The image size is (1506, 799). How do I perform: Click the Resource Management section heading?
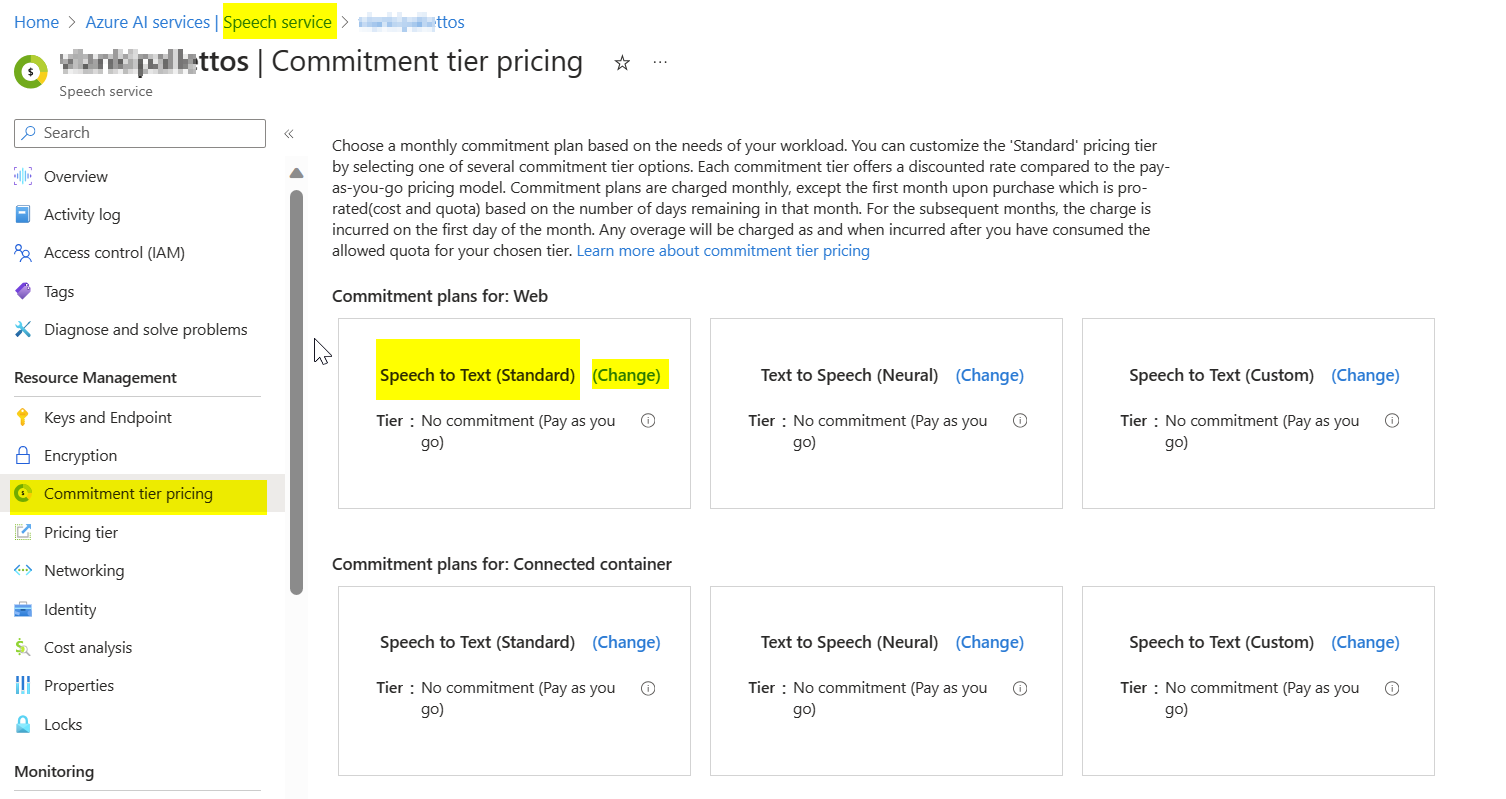(x=95, y=378)
